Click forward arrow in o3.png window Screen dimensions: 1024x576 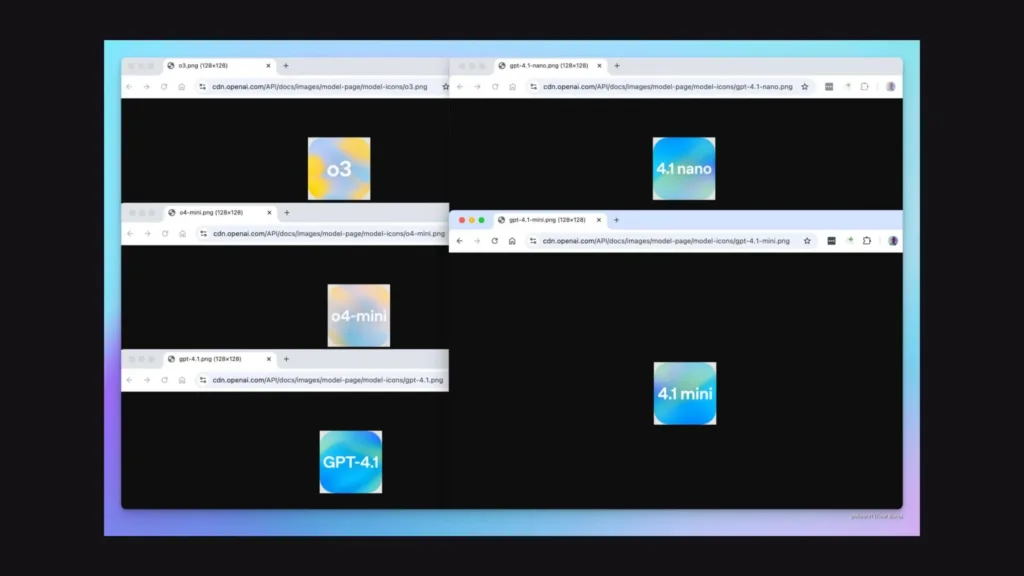coord(146,87)
